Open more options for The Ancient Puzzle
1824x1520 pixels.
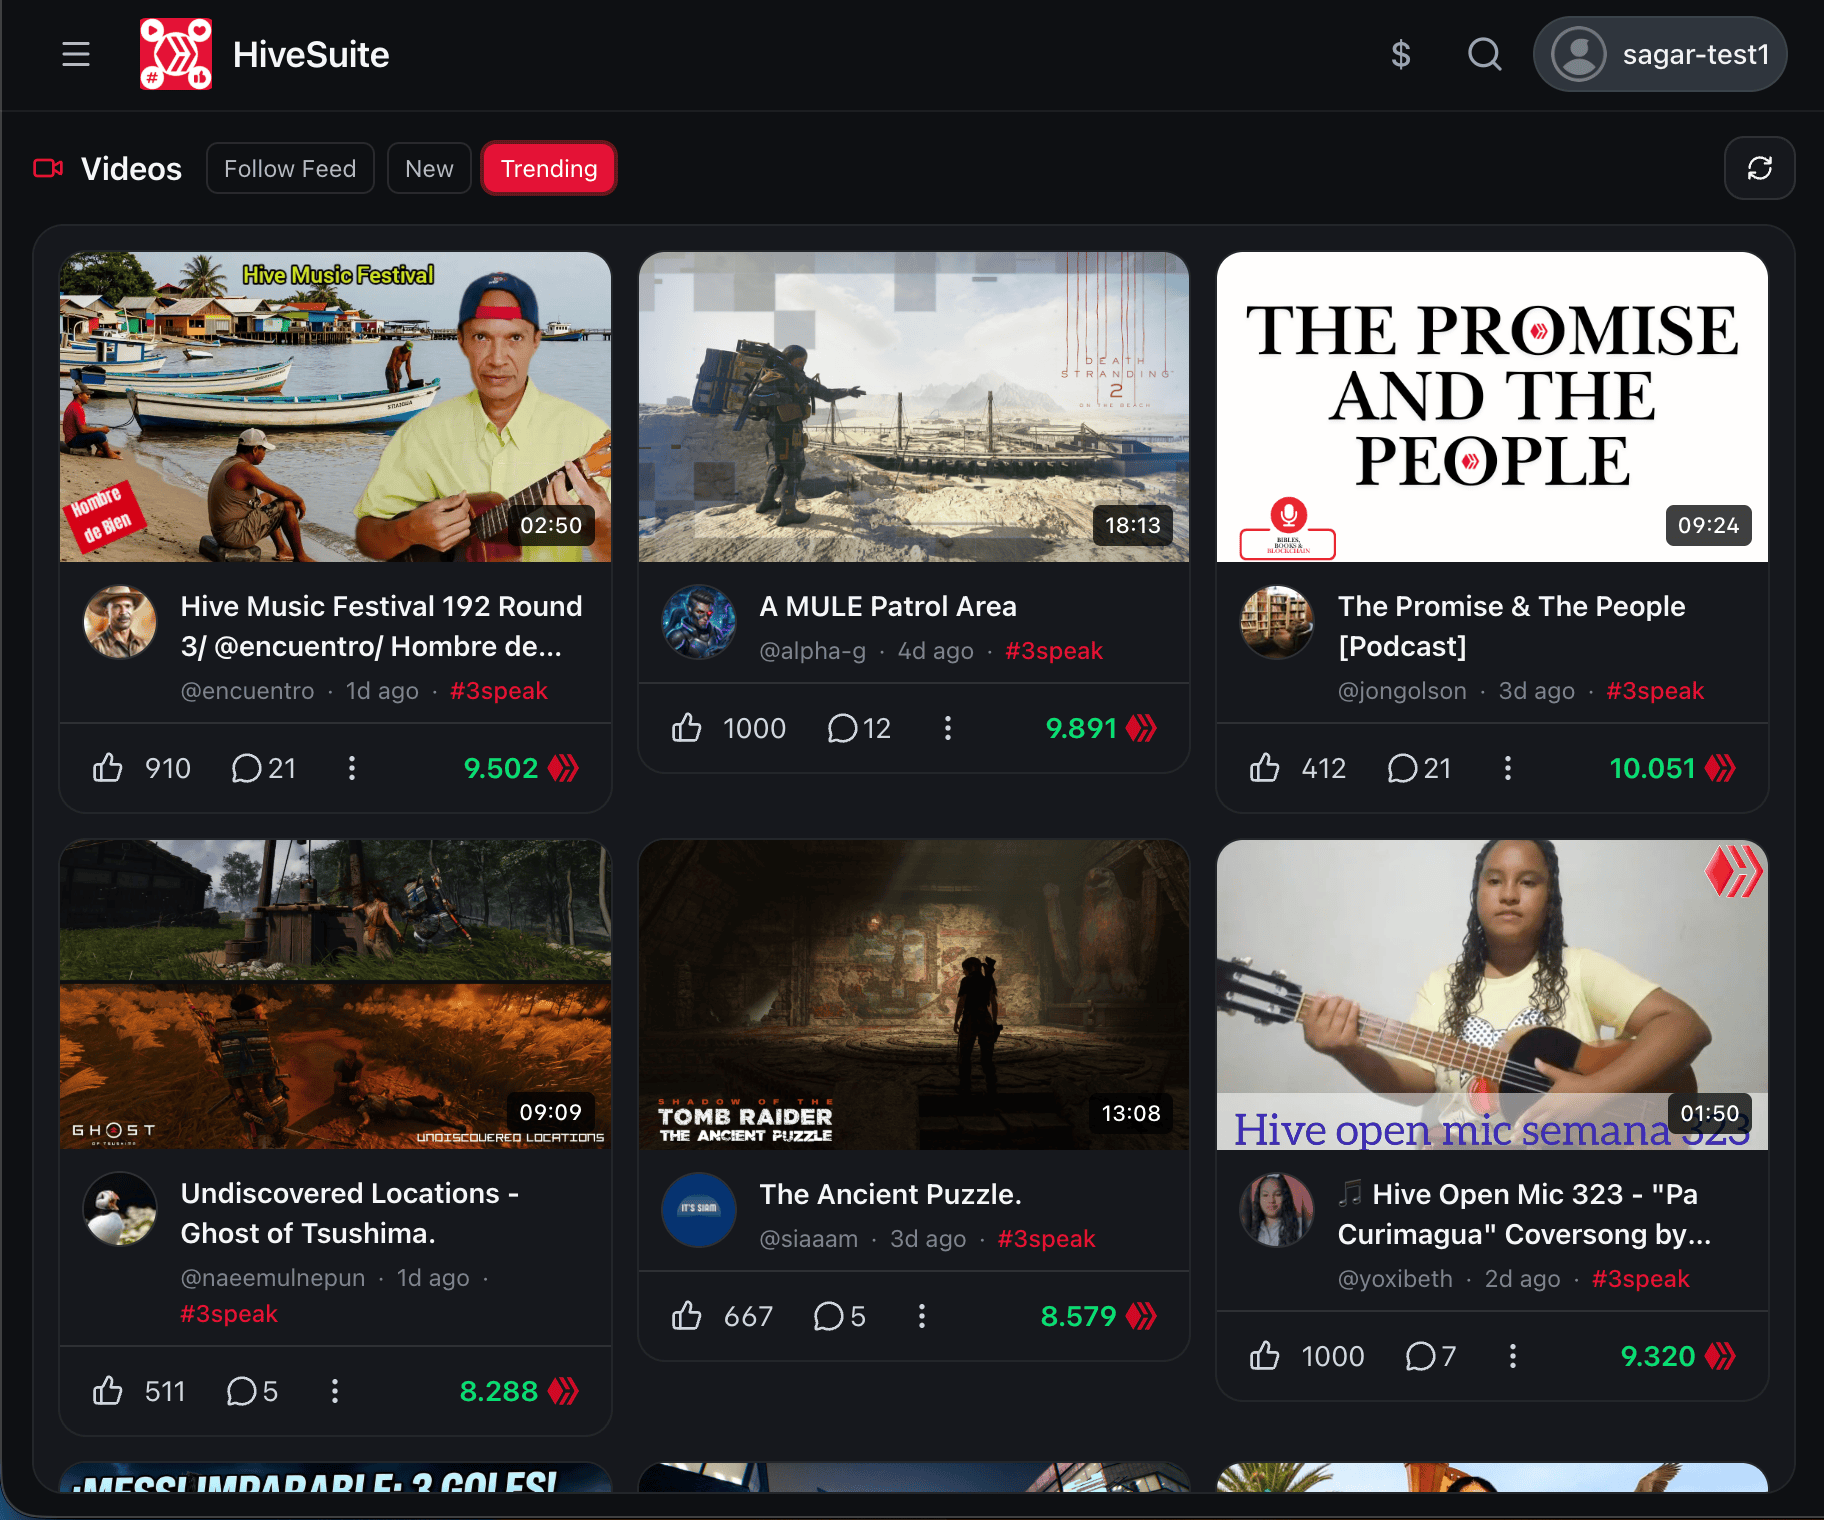pos(922,1316)
